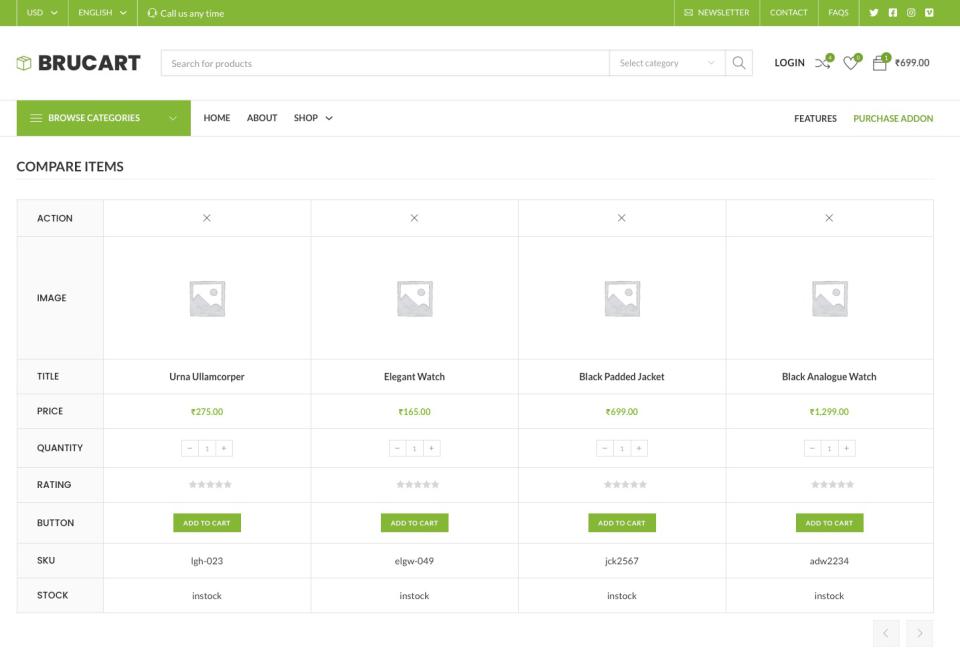Open the wishlist heart icon
960x652 pixels.
850,63
